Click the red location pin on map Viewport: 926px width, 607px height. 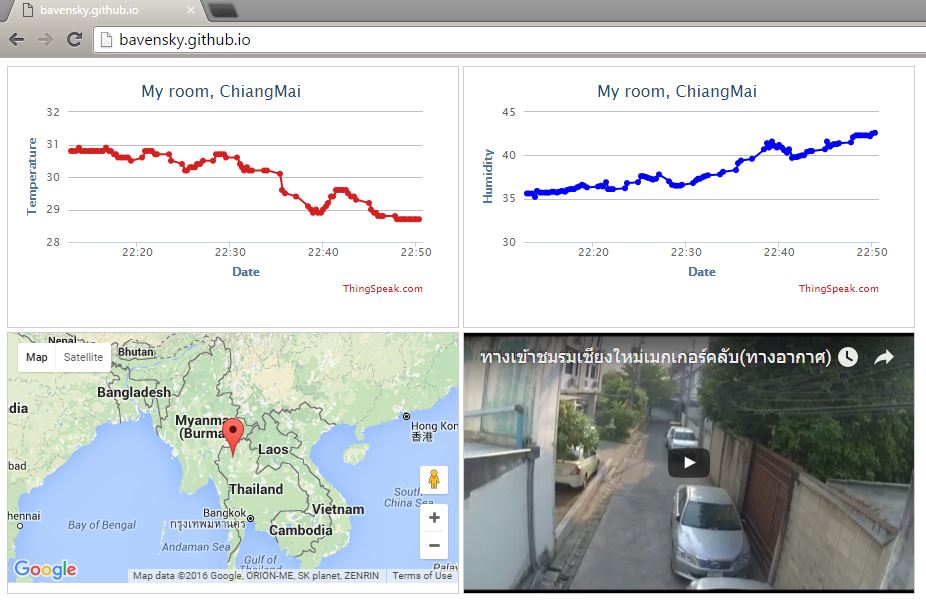pyautogui.click(x=233, y=437)
